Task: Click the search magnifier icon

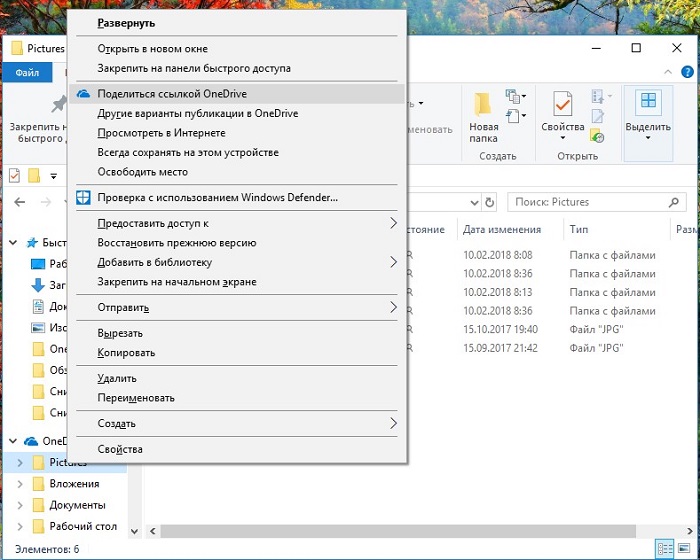Action: click(674, 202)
